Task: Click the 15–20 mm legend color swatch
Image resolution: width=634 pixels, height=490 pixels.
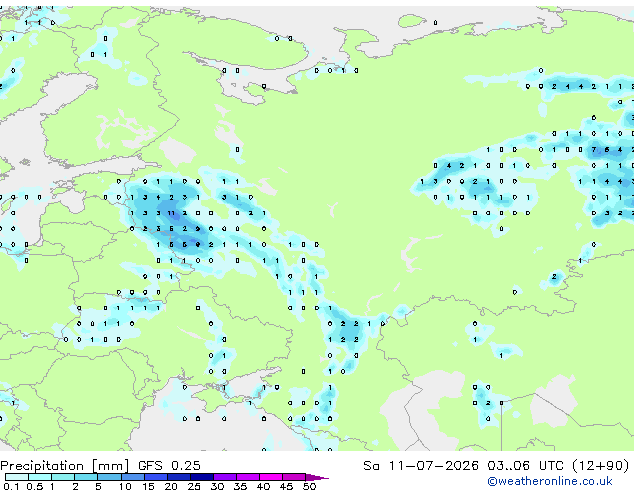Action: tap(156, 477)
